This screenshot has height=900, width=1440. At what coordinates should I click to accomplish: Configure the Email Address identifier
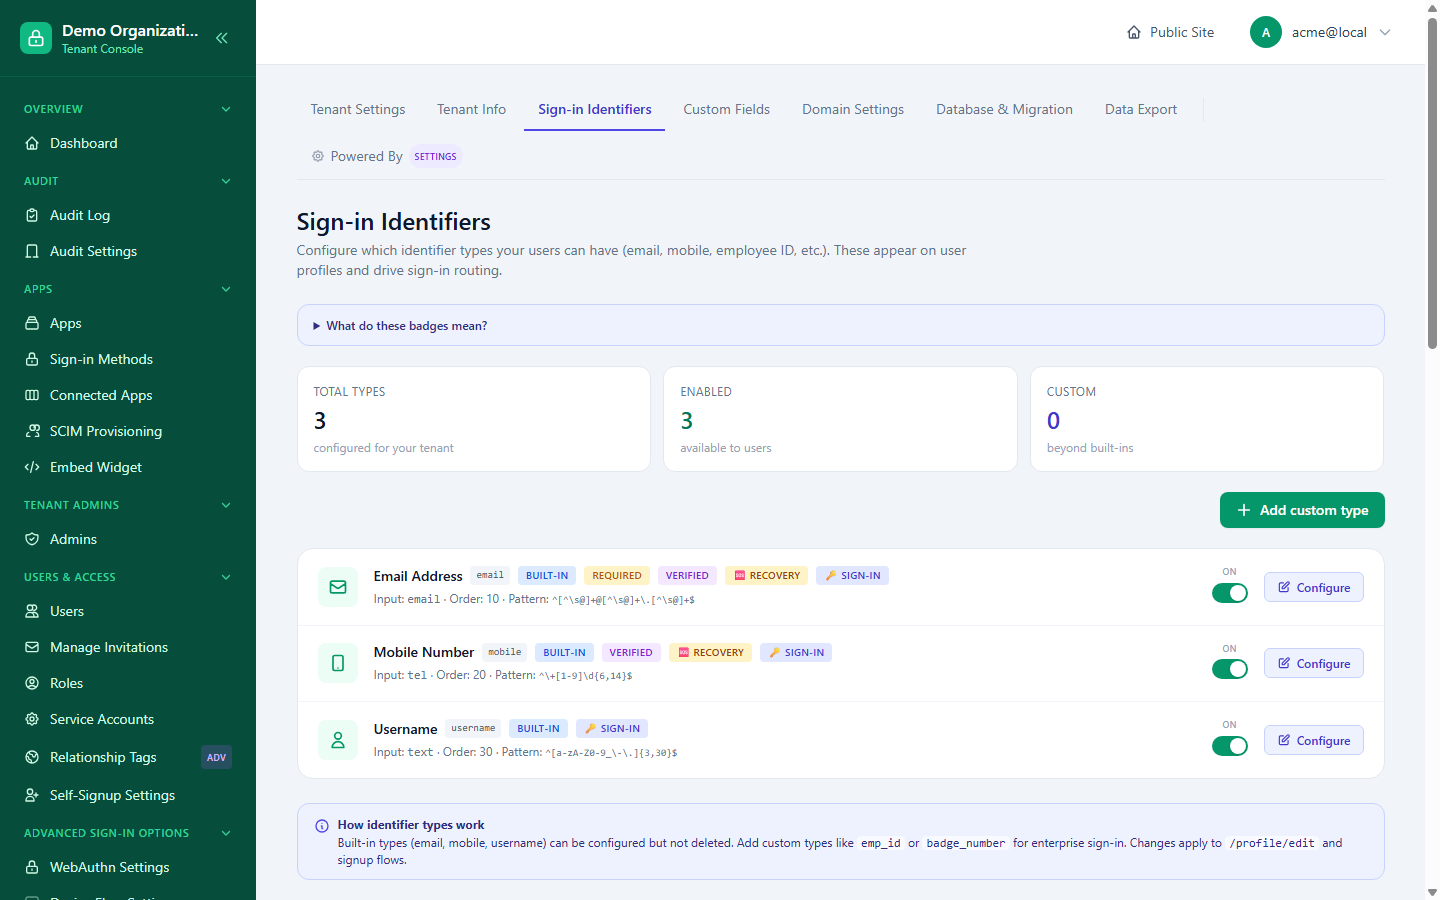tap(1314, 588)
